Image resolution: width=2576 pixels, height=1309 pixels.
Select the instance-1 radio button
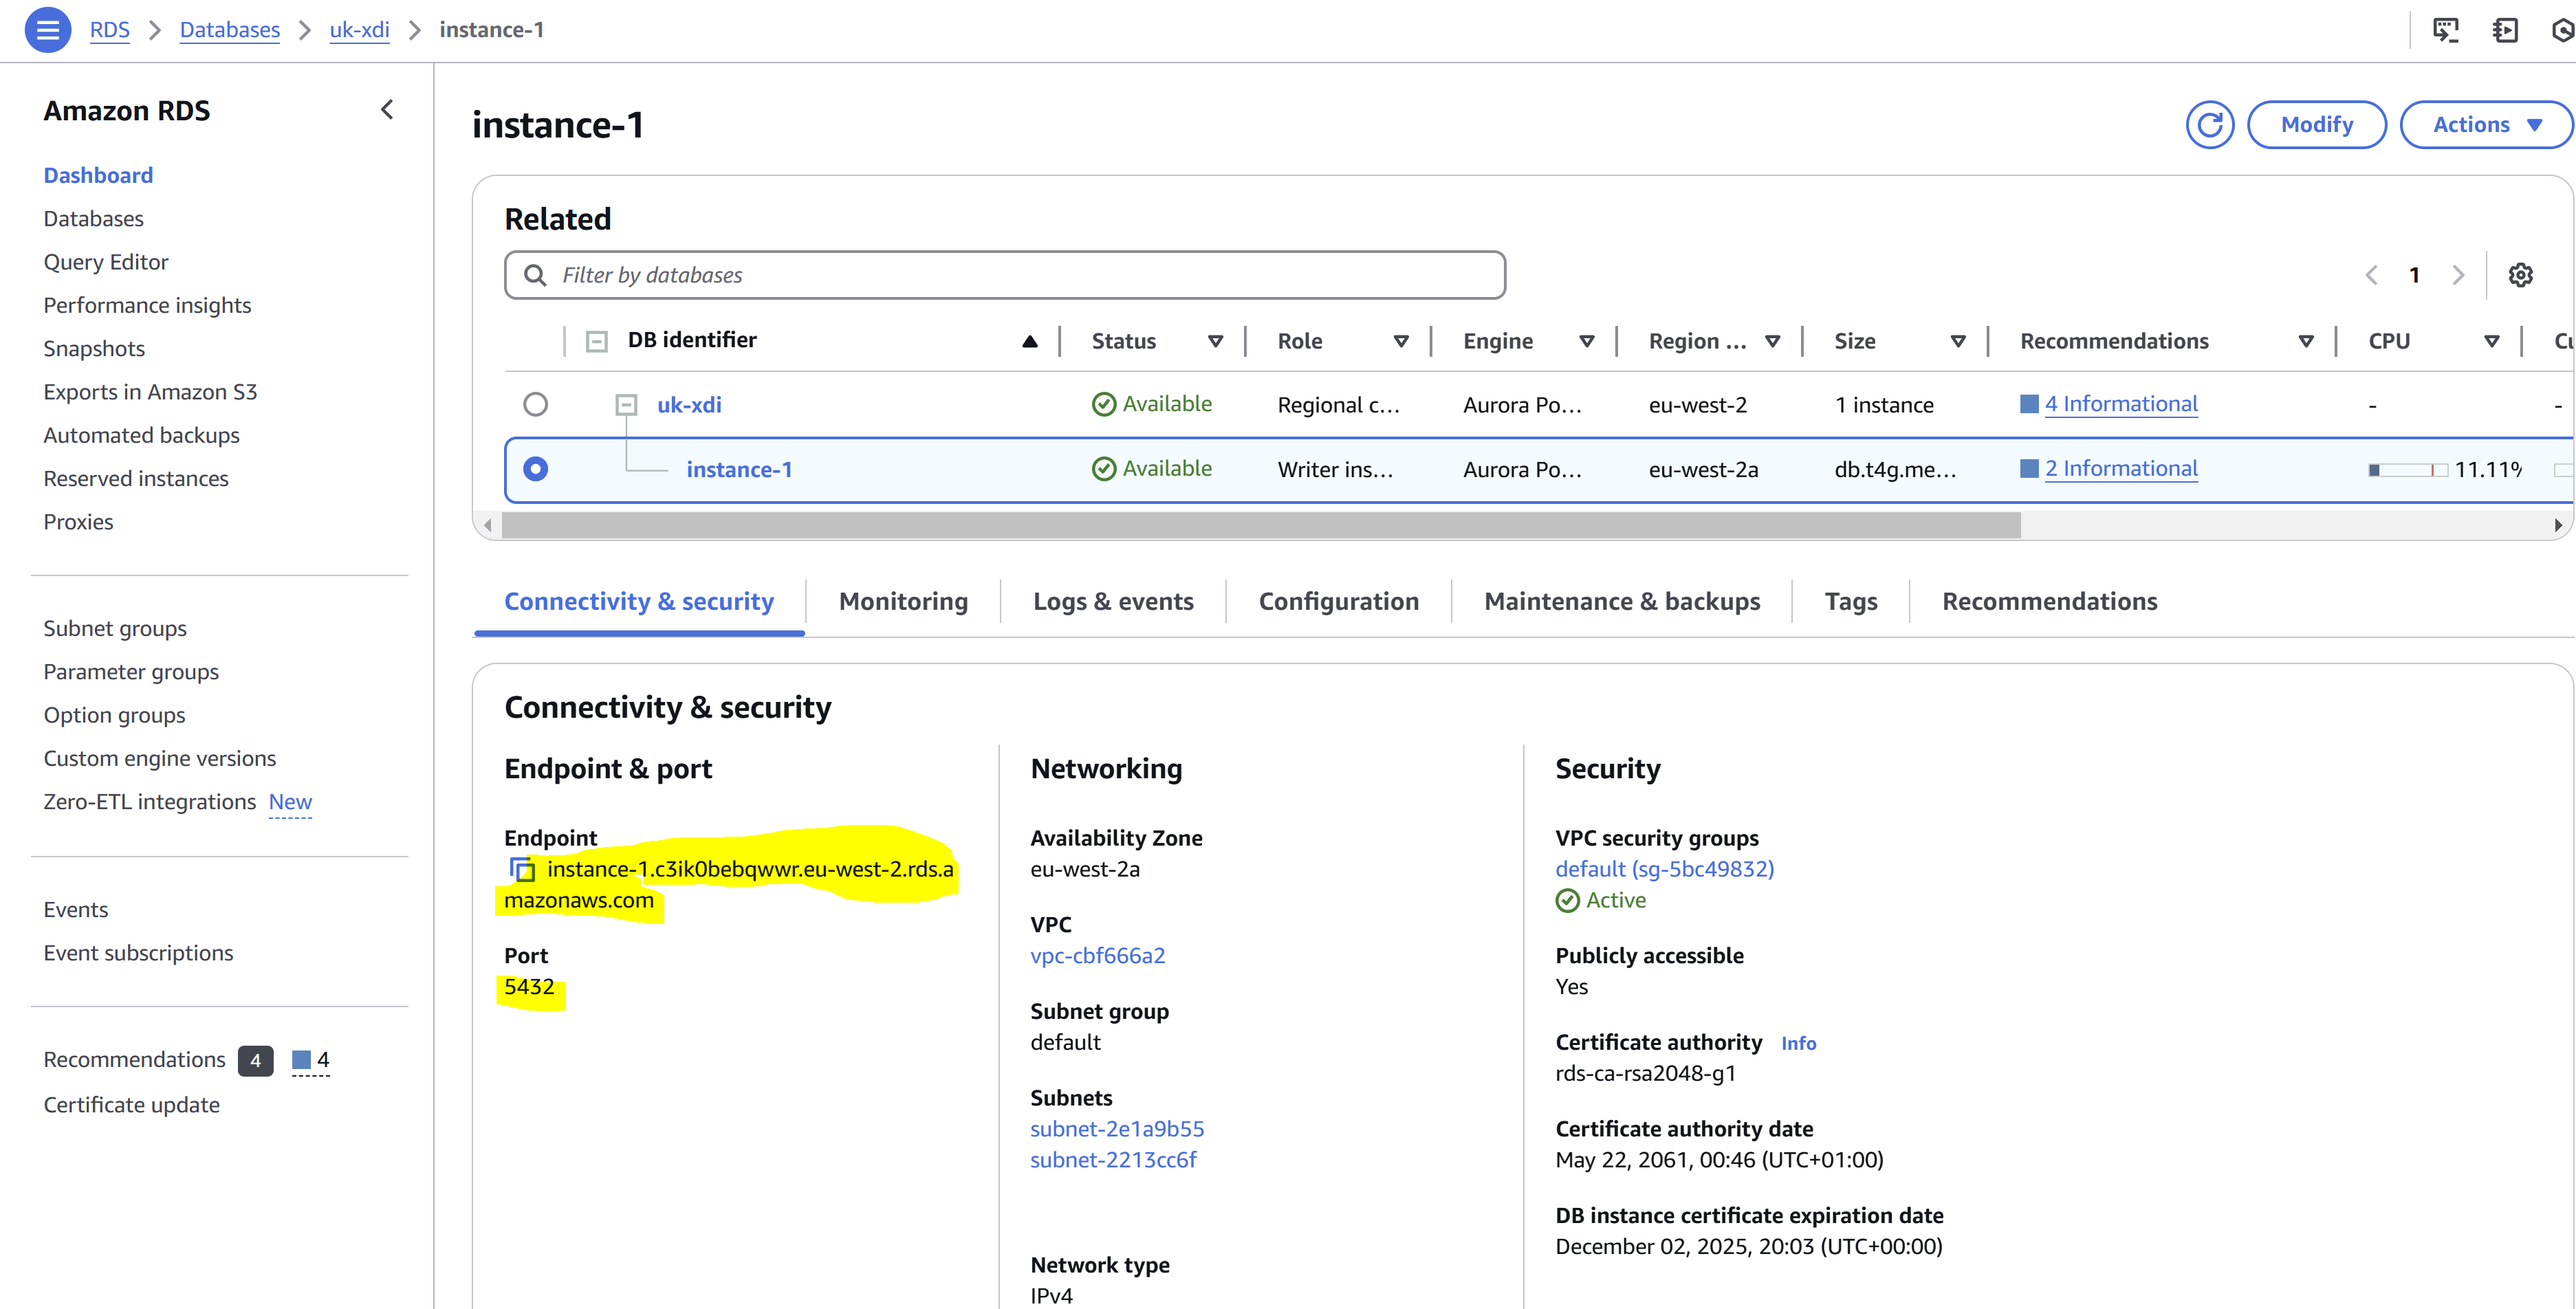pyautogui.click(x=536, y=469)
